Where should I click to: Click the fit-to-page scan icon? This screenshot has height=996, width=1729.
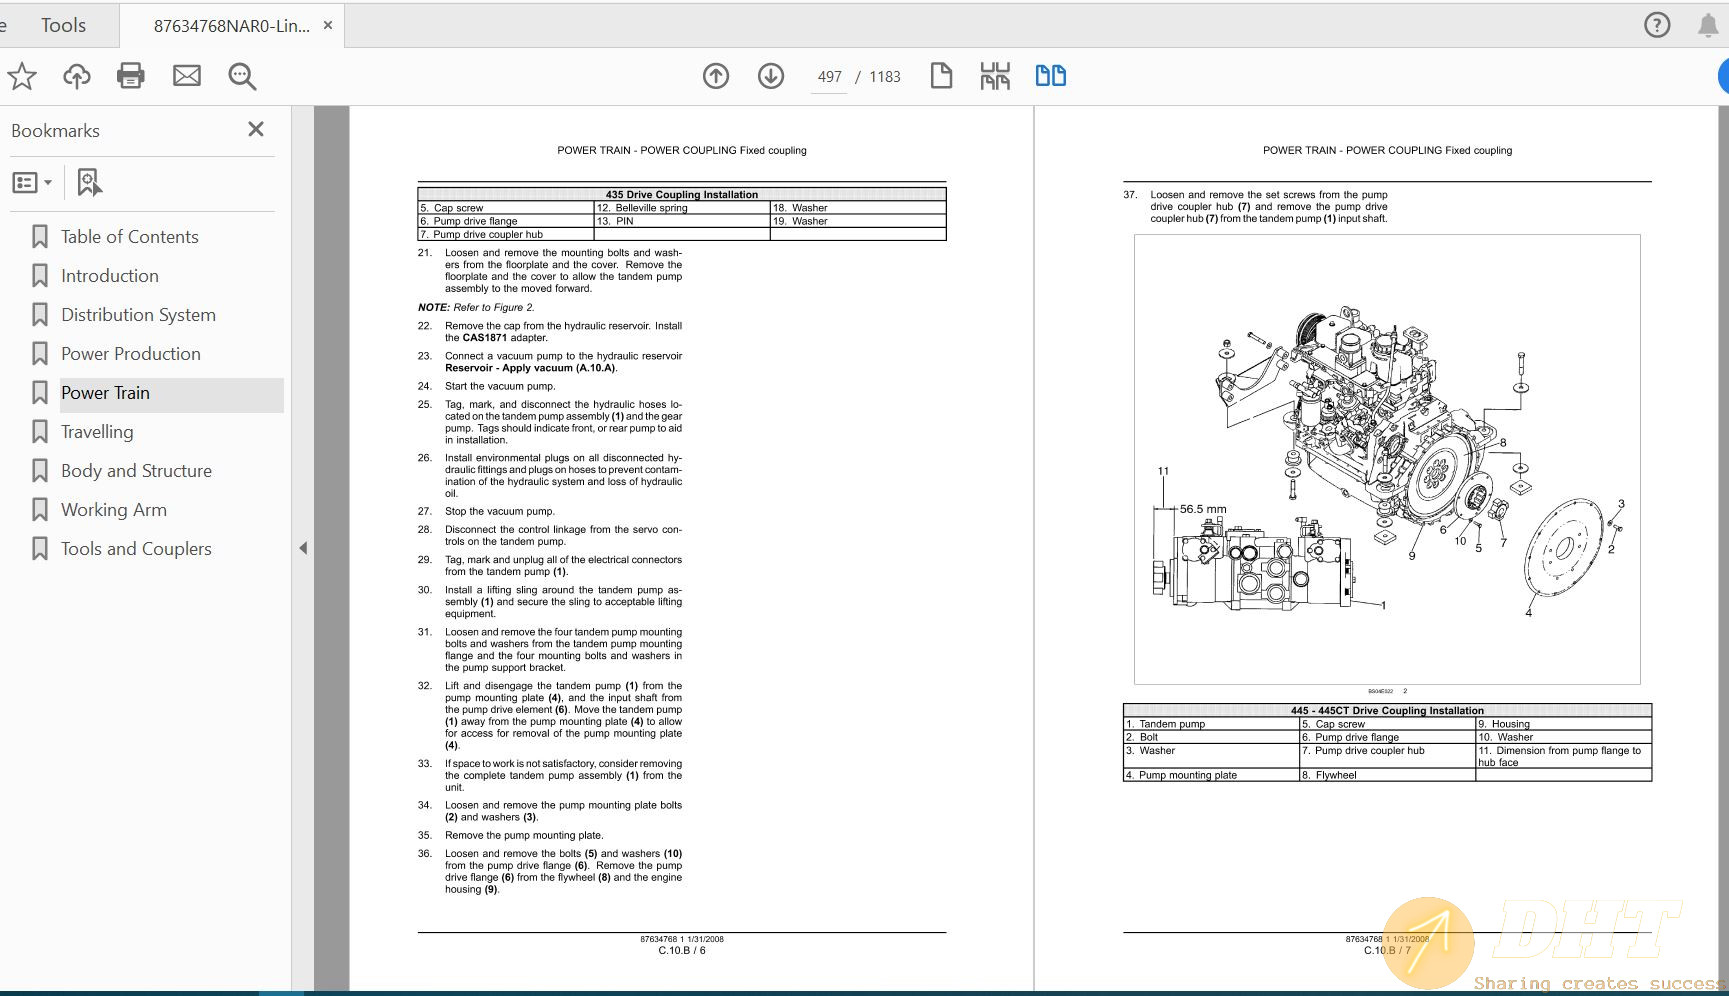click(x=995, y=76)
